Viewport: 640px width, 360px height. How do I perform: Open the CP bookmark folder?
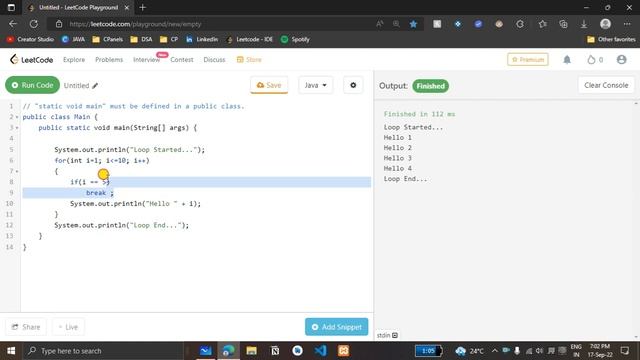coord(169,40)
